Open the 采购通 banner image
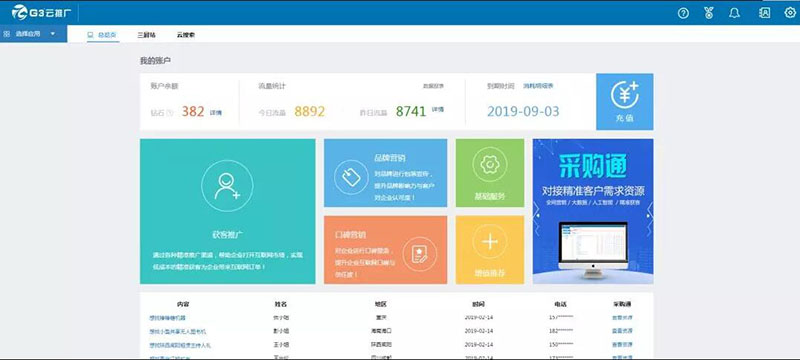Viewport: 800px width, 360px height. click(593, 211)
